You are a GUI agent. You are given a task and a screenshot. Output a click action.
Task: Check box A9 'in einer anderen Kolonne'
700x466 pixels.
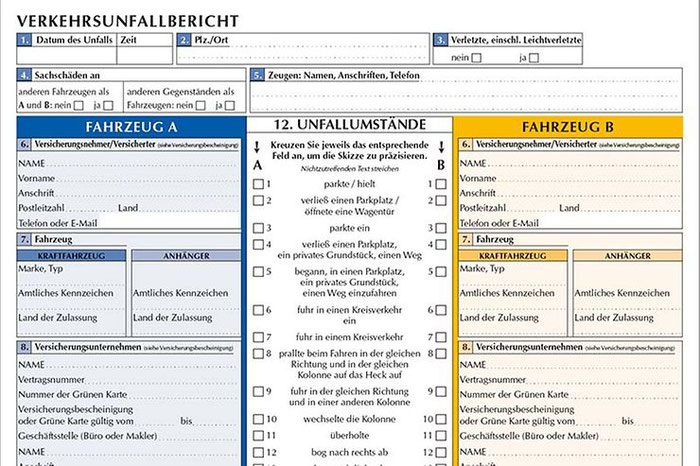pyautogui.click(x=258, y=391)
